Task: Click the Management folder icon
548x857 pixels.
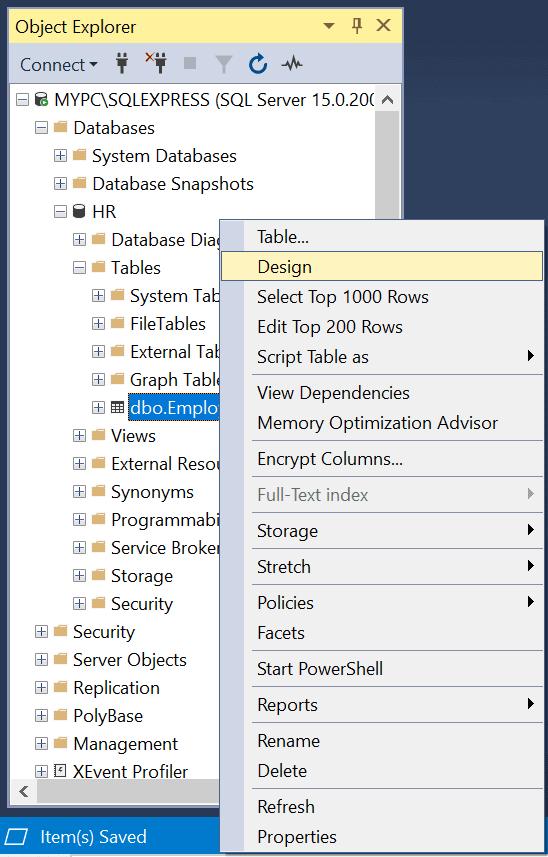Action: tap(61, 743)
